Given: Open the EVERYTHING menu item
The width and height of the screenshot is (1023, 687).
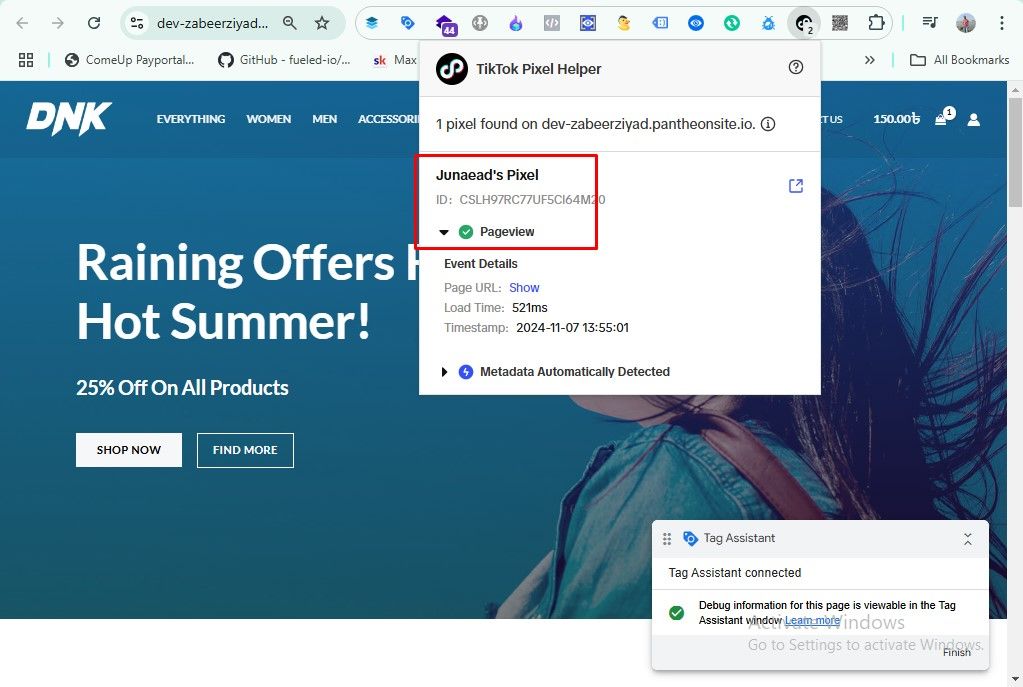Looking at the screenshot, I should coord(191,119).
